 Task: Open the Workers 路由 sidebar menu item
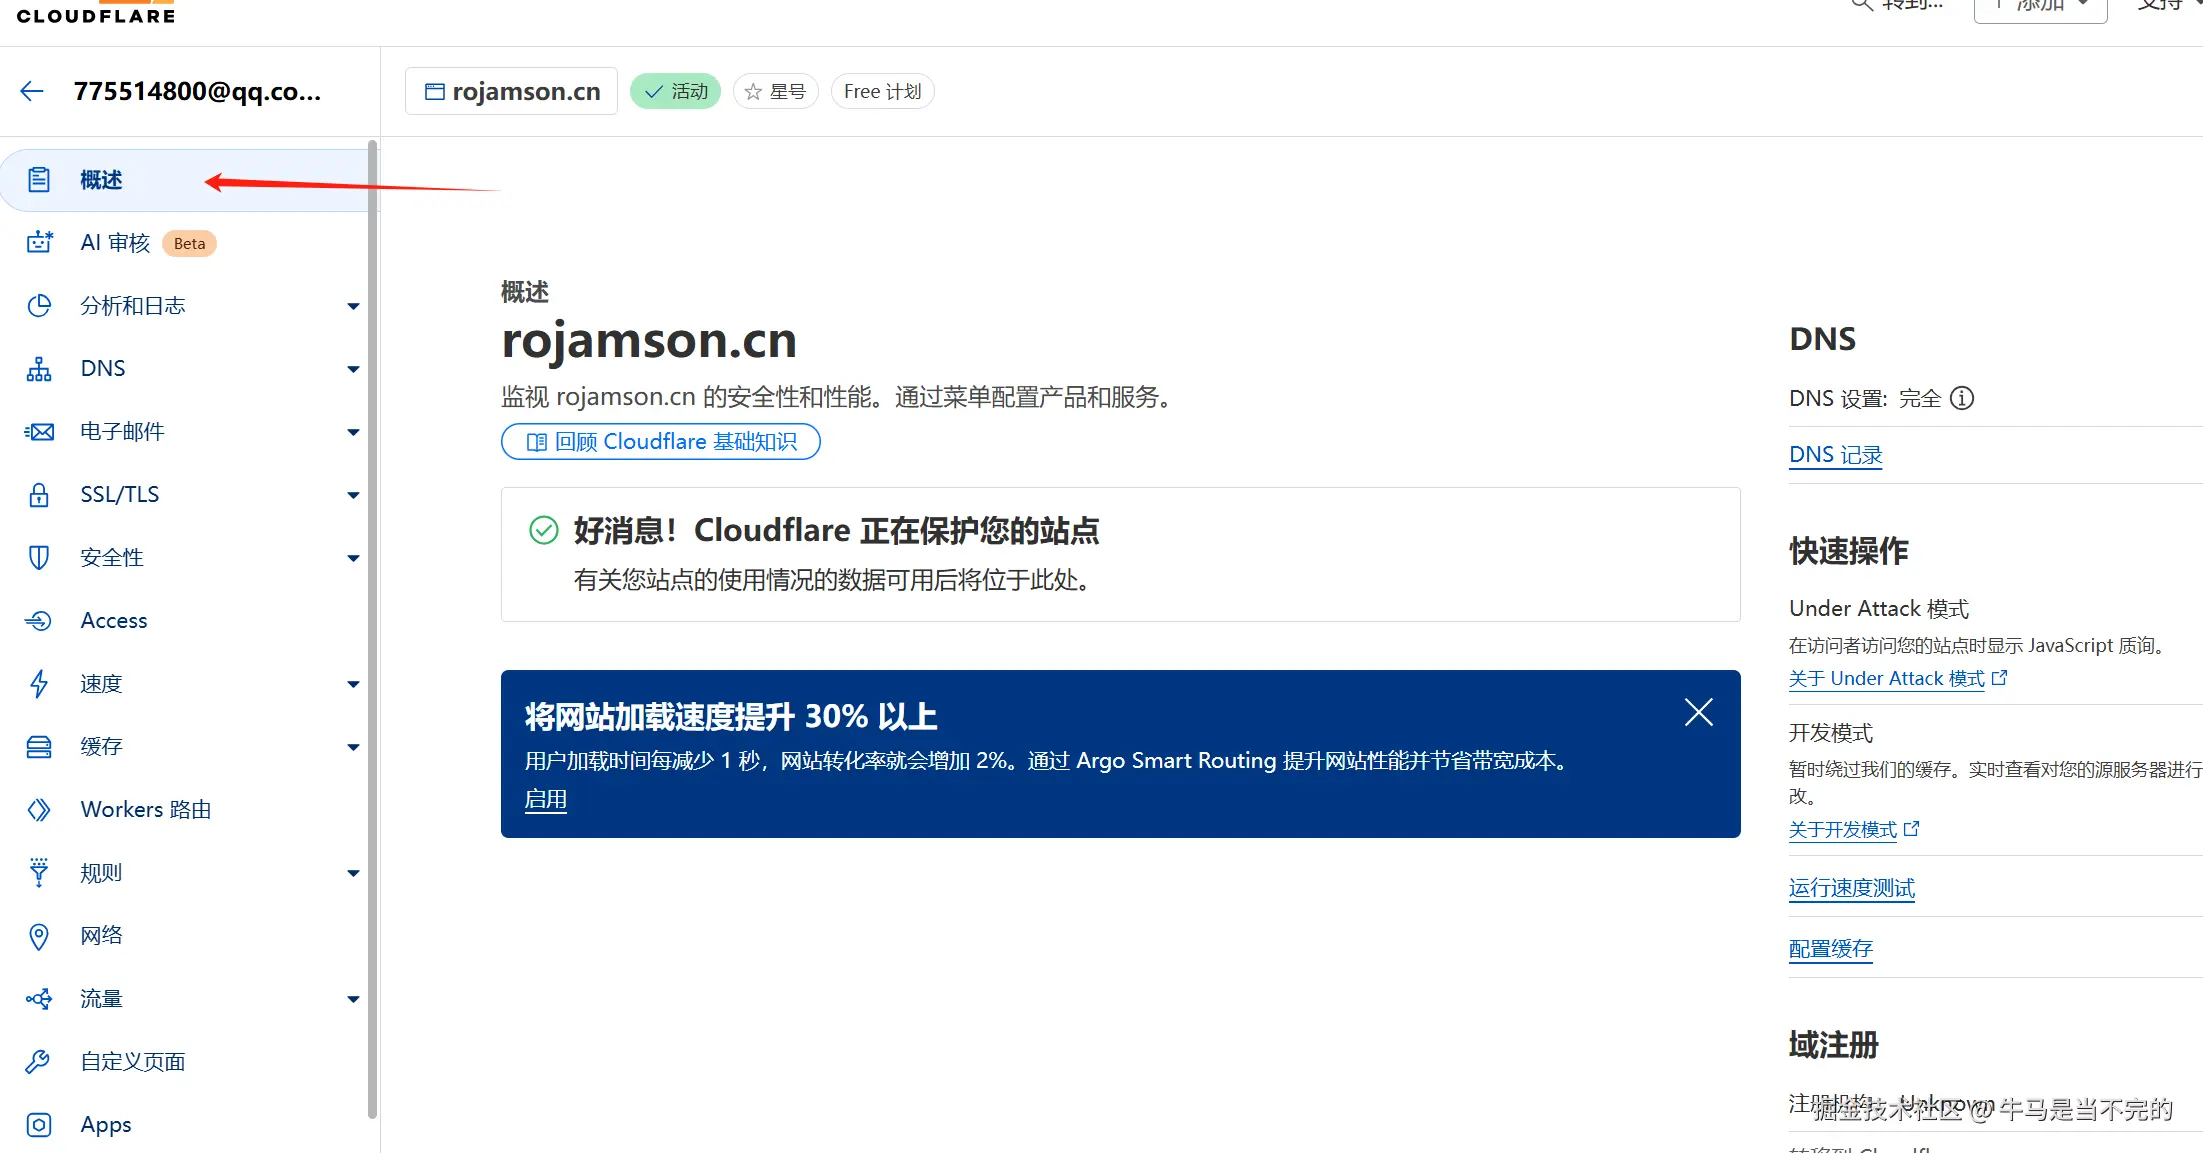[x=184, y=810]
